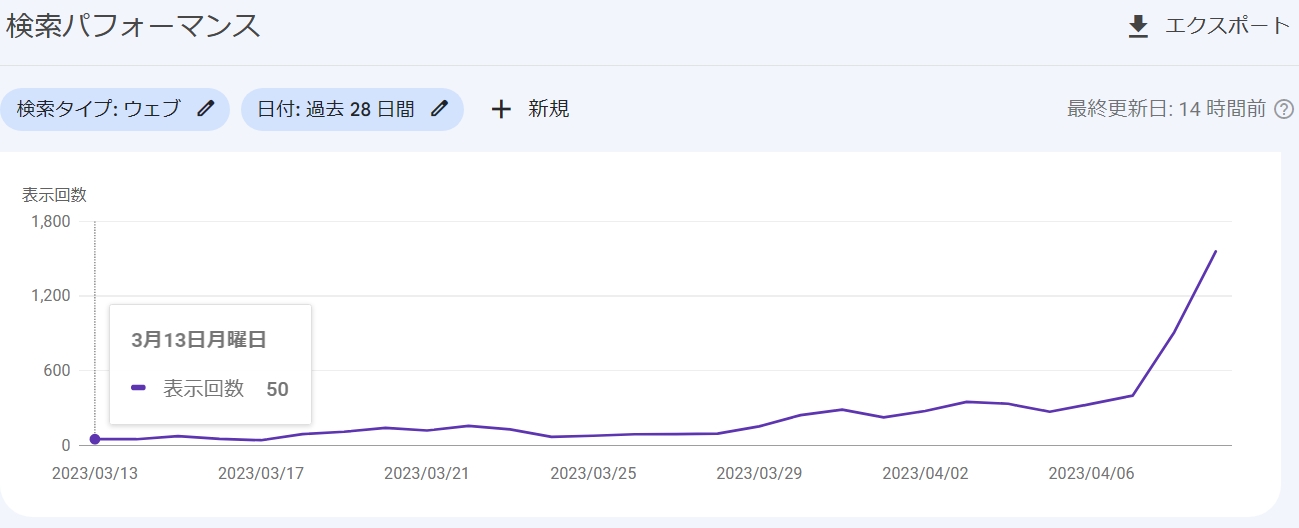
Task: Click the 検索パフォーマンス page heading
Action: (133, 27)
